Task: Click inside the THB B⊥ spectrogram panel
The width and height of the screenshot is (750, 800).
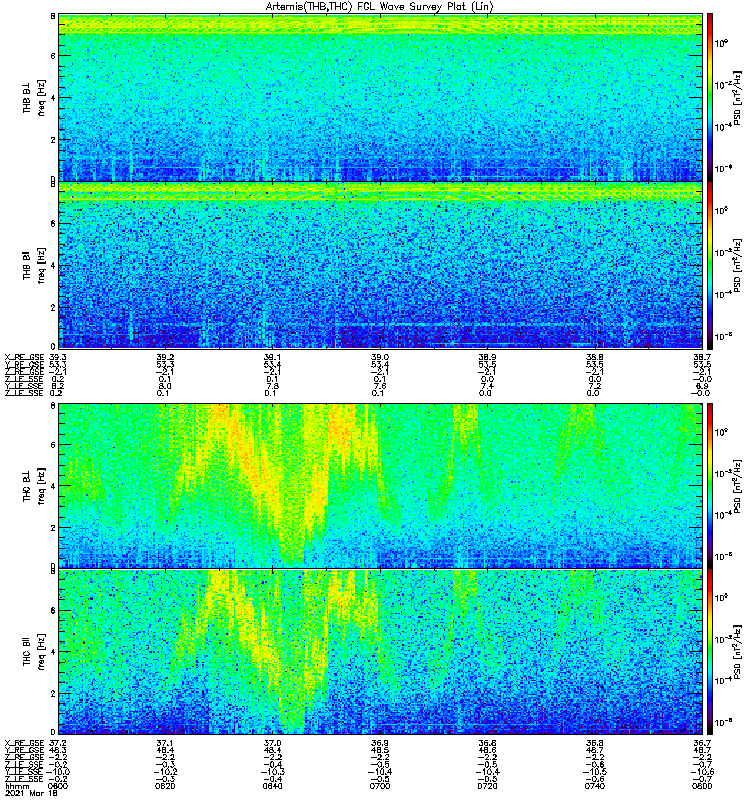Action: click(x=380, y=97)
